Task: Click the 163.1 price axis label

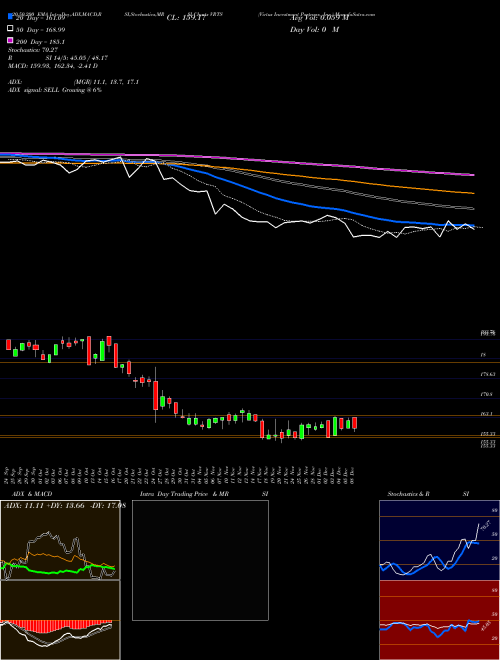Action: pos(487,414)
